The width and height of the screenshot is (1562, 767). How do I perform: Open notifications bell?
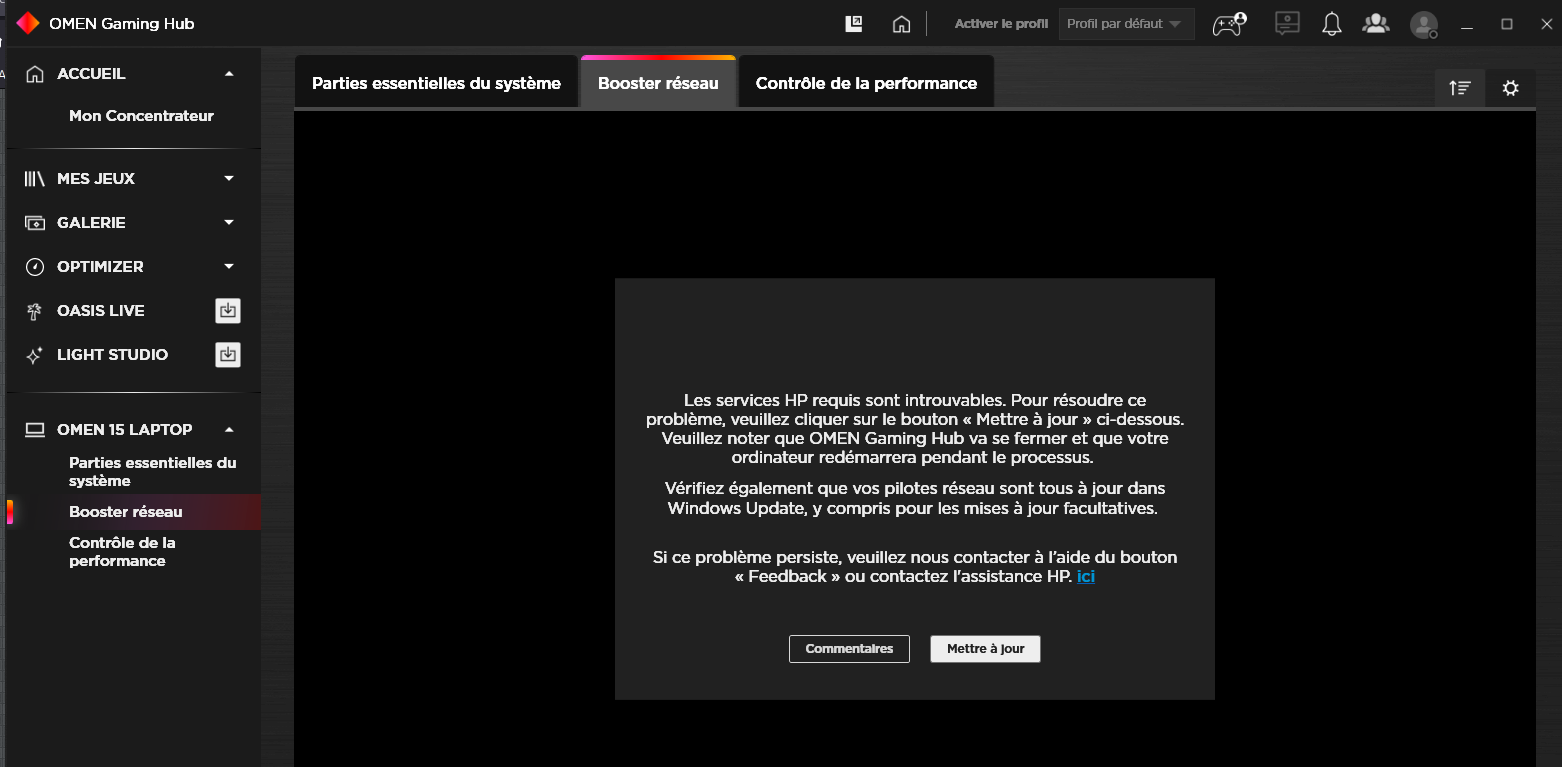point(1331,24)
